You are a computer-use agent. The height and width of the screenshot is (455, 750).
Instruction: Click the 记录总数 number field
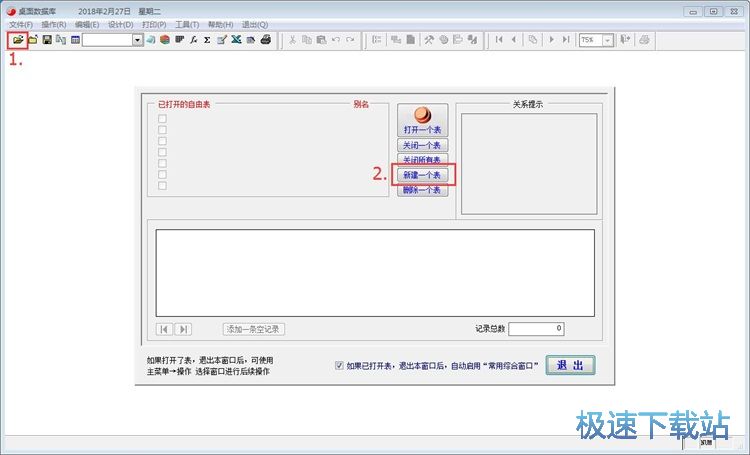point(536,328)
